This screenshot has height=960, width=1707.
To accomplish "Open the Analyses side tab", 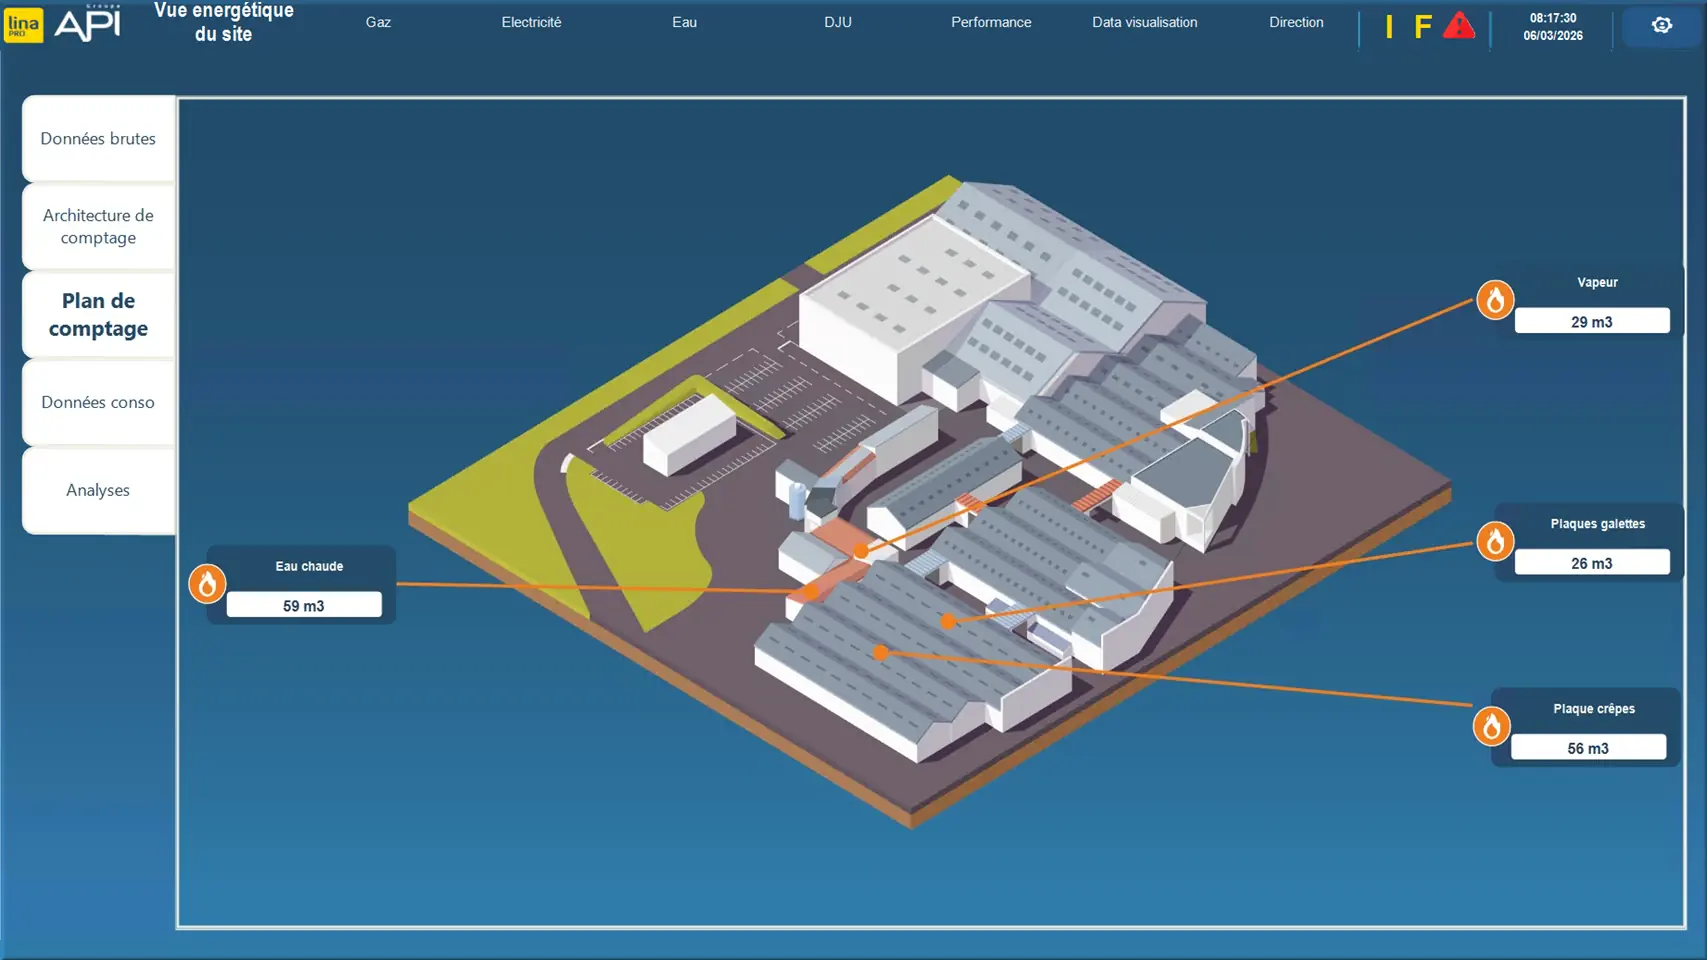I will tap(98, 490).
